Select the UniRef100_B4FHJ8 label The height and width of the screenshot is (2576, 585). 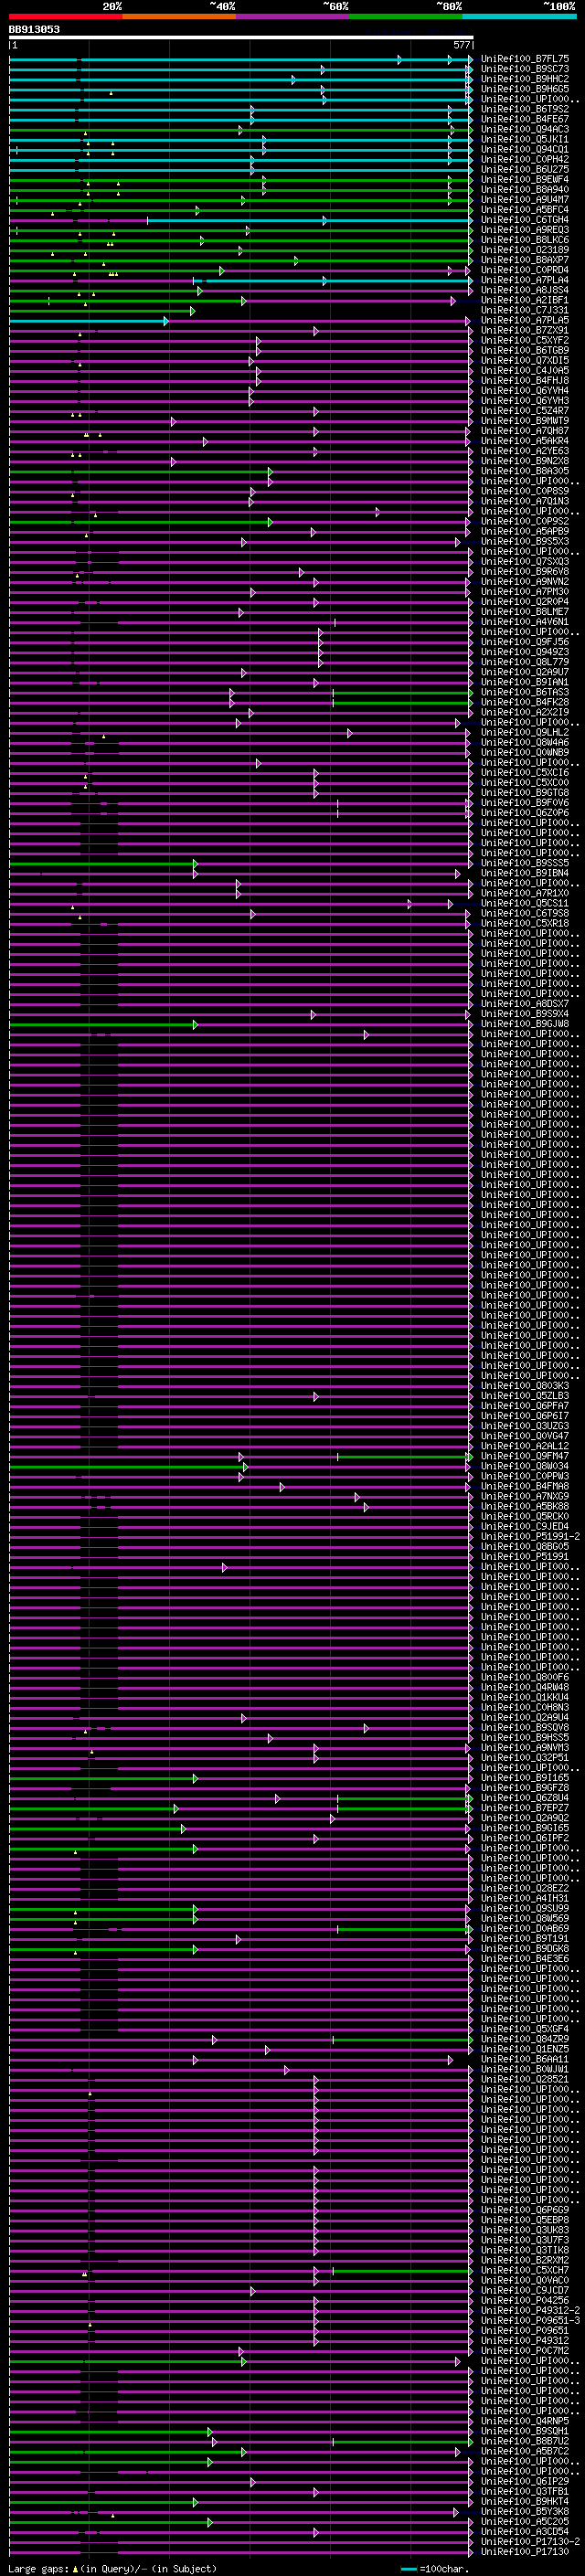tap(525, 380)
